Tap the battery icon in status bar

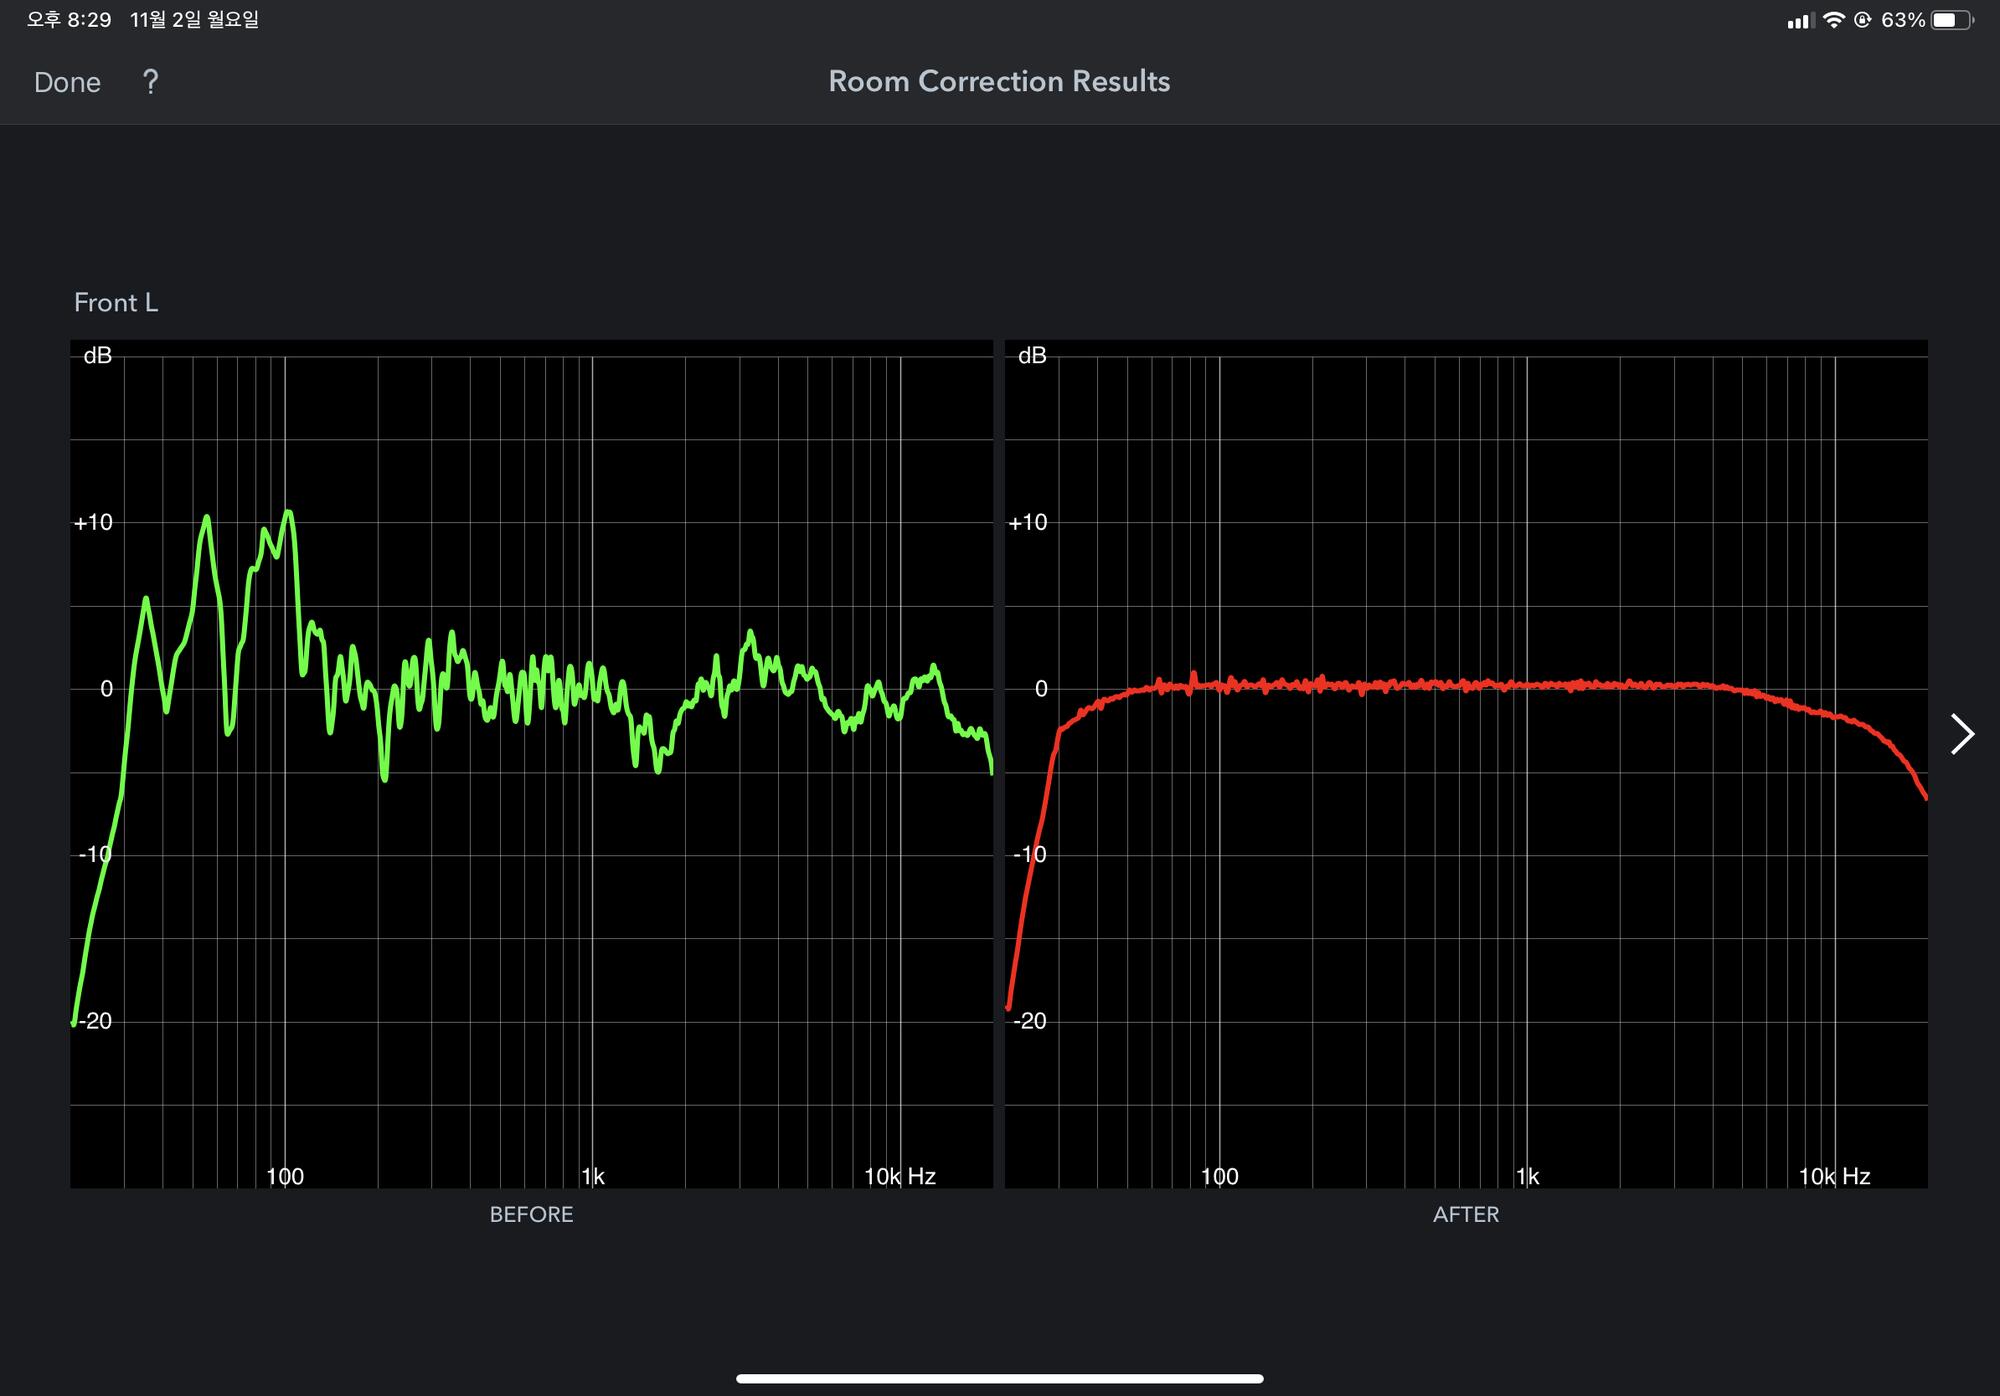pos(1951,20)
